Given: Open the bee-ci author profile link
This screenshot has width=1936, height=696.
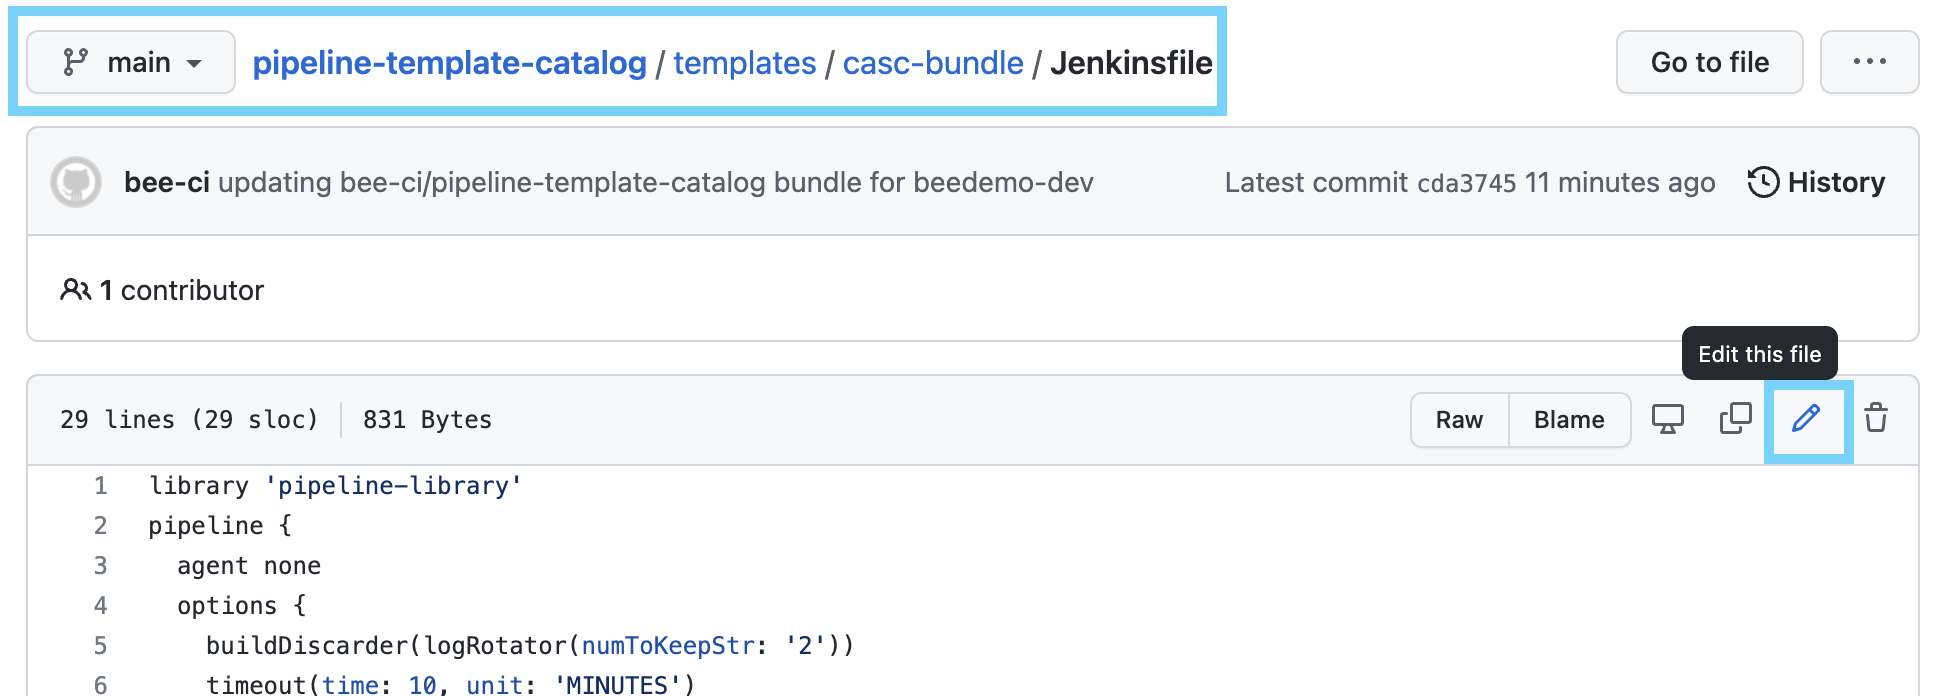Looking at the screenshot, I should point(166,182).
